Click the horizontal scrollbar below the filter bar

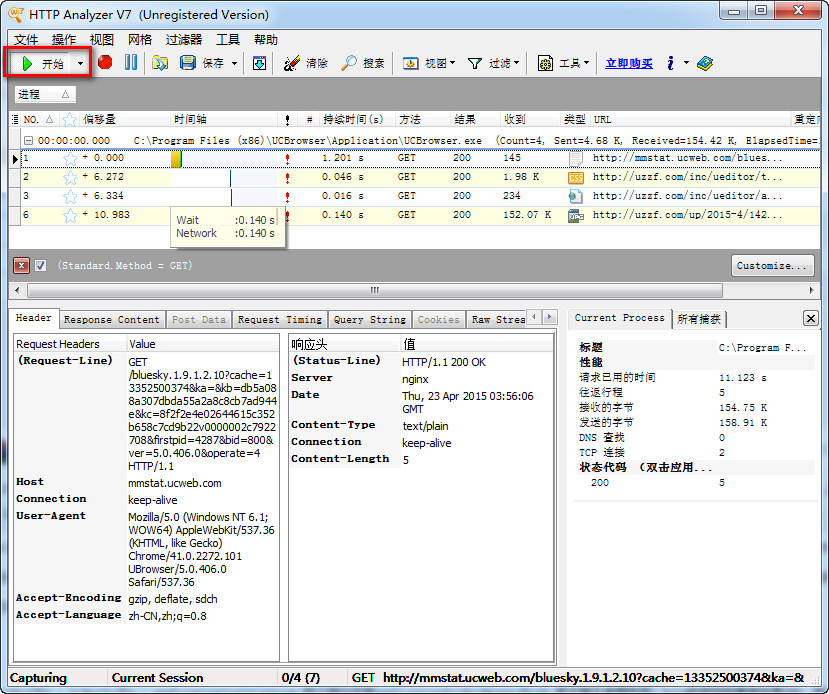376,290
